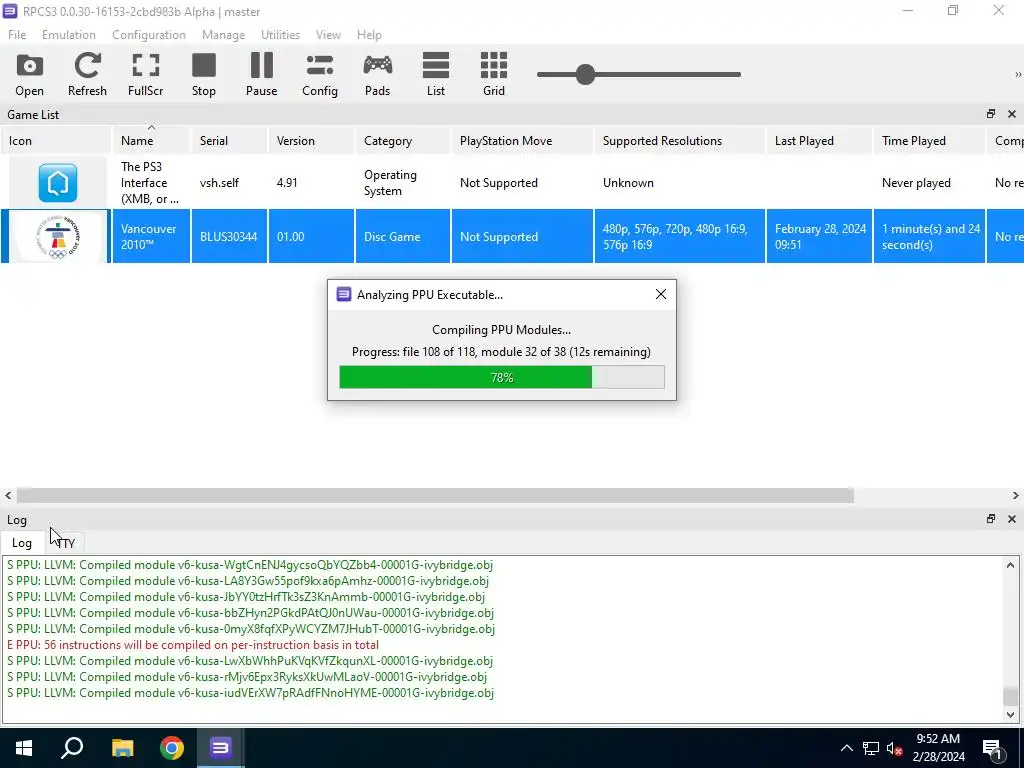The height and width of the screenshot is (768, 1024).
Task: Open Windows Start menu
Action: (x=24, y=748)
